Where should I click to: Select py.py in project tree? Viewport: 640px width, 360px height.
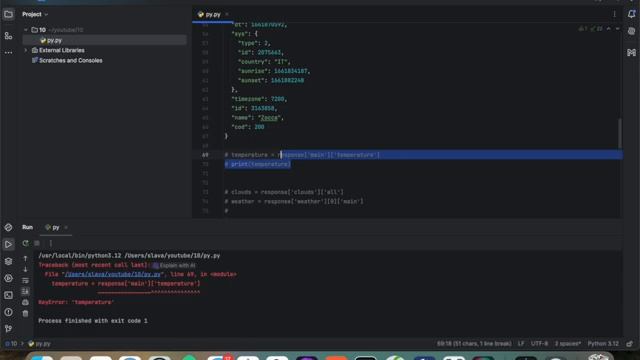click(104, 40)
